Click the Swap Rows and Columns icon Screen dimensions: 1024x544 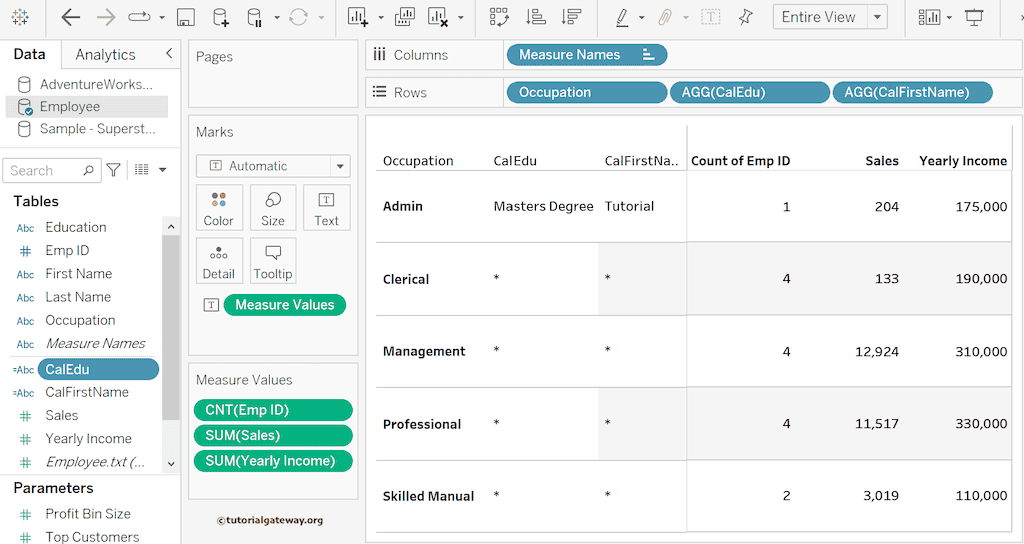tap(499, 17)
